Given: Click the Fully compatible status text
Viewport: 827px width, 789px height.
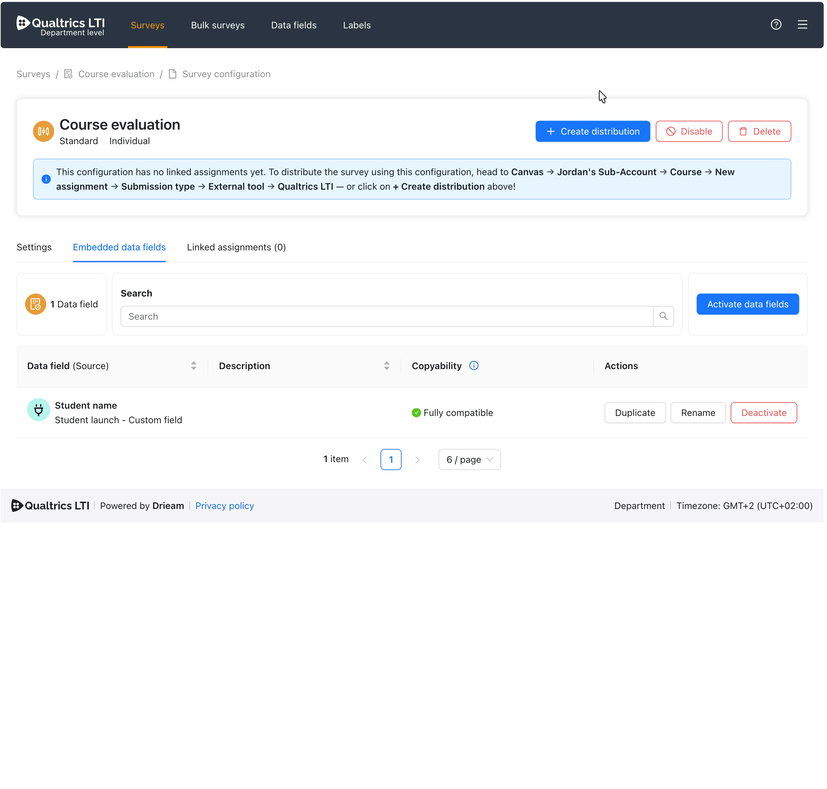Looking at the screenshot, I should (458, 413).
